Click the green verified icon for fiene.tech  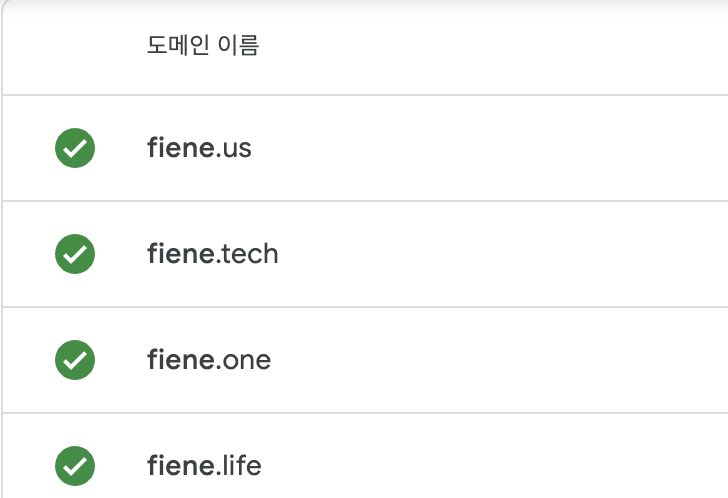click(x=75, y=254)
